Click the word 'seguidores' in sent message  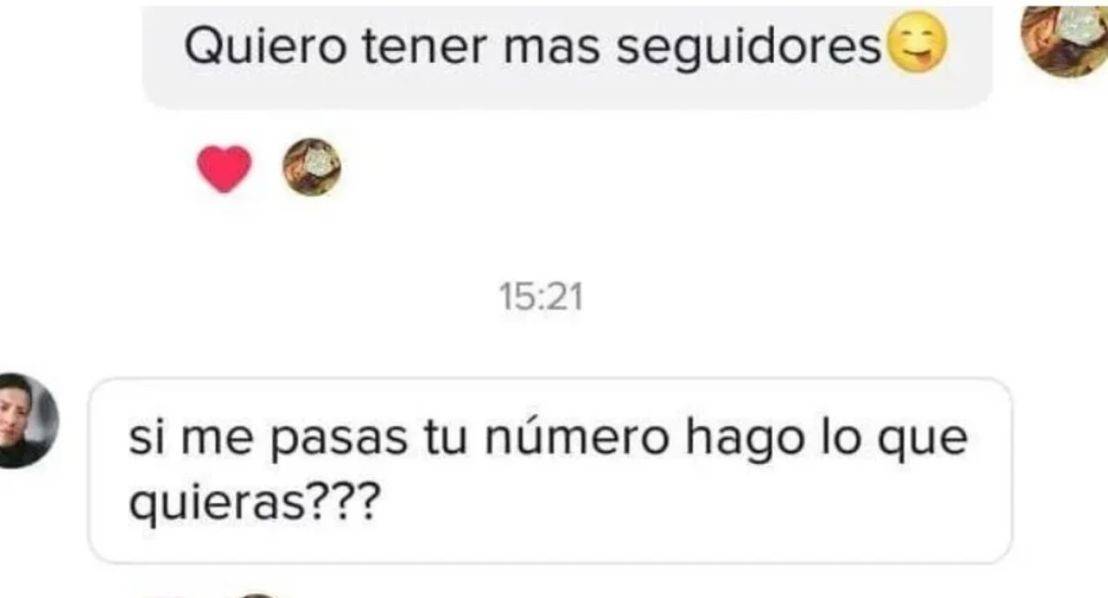pos(749,49)
